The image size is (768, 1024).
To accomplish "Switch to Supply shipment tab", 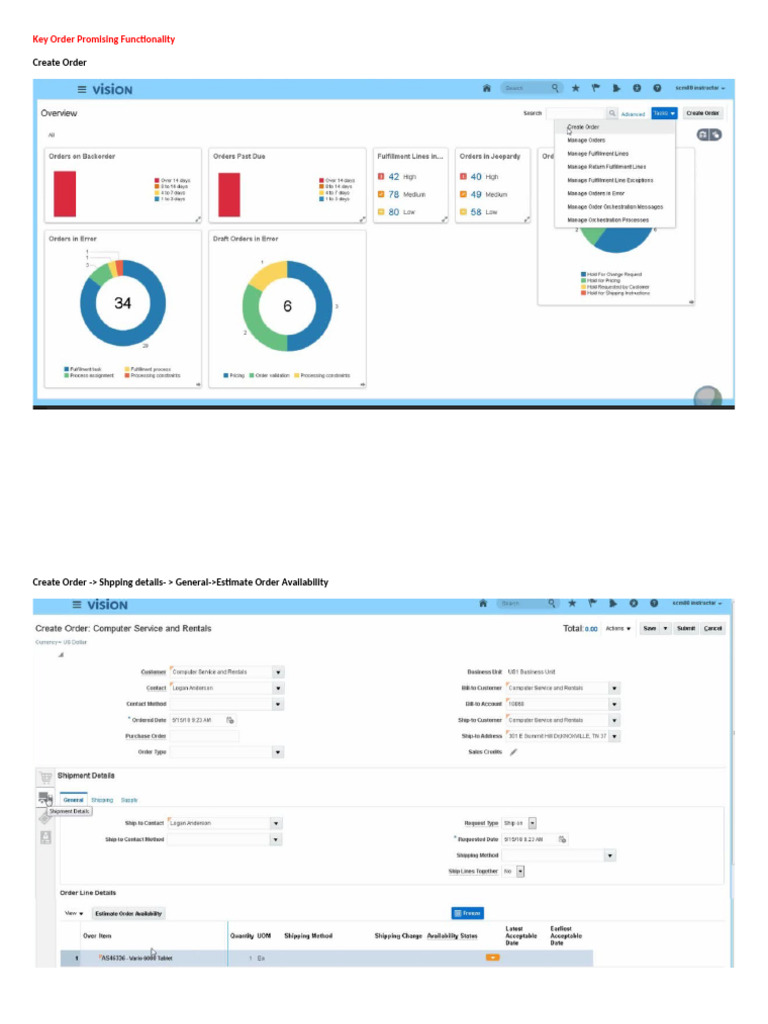I will pyautogui.click(x=129, y=800).
